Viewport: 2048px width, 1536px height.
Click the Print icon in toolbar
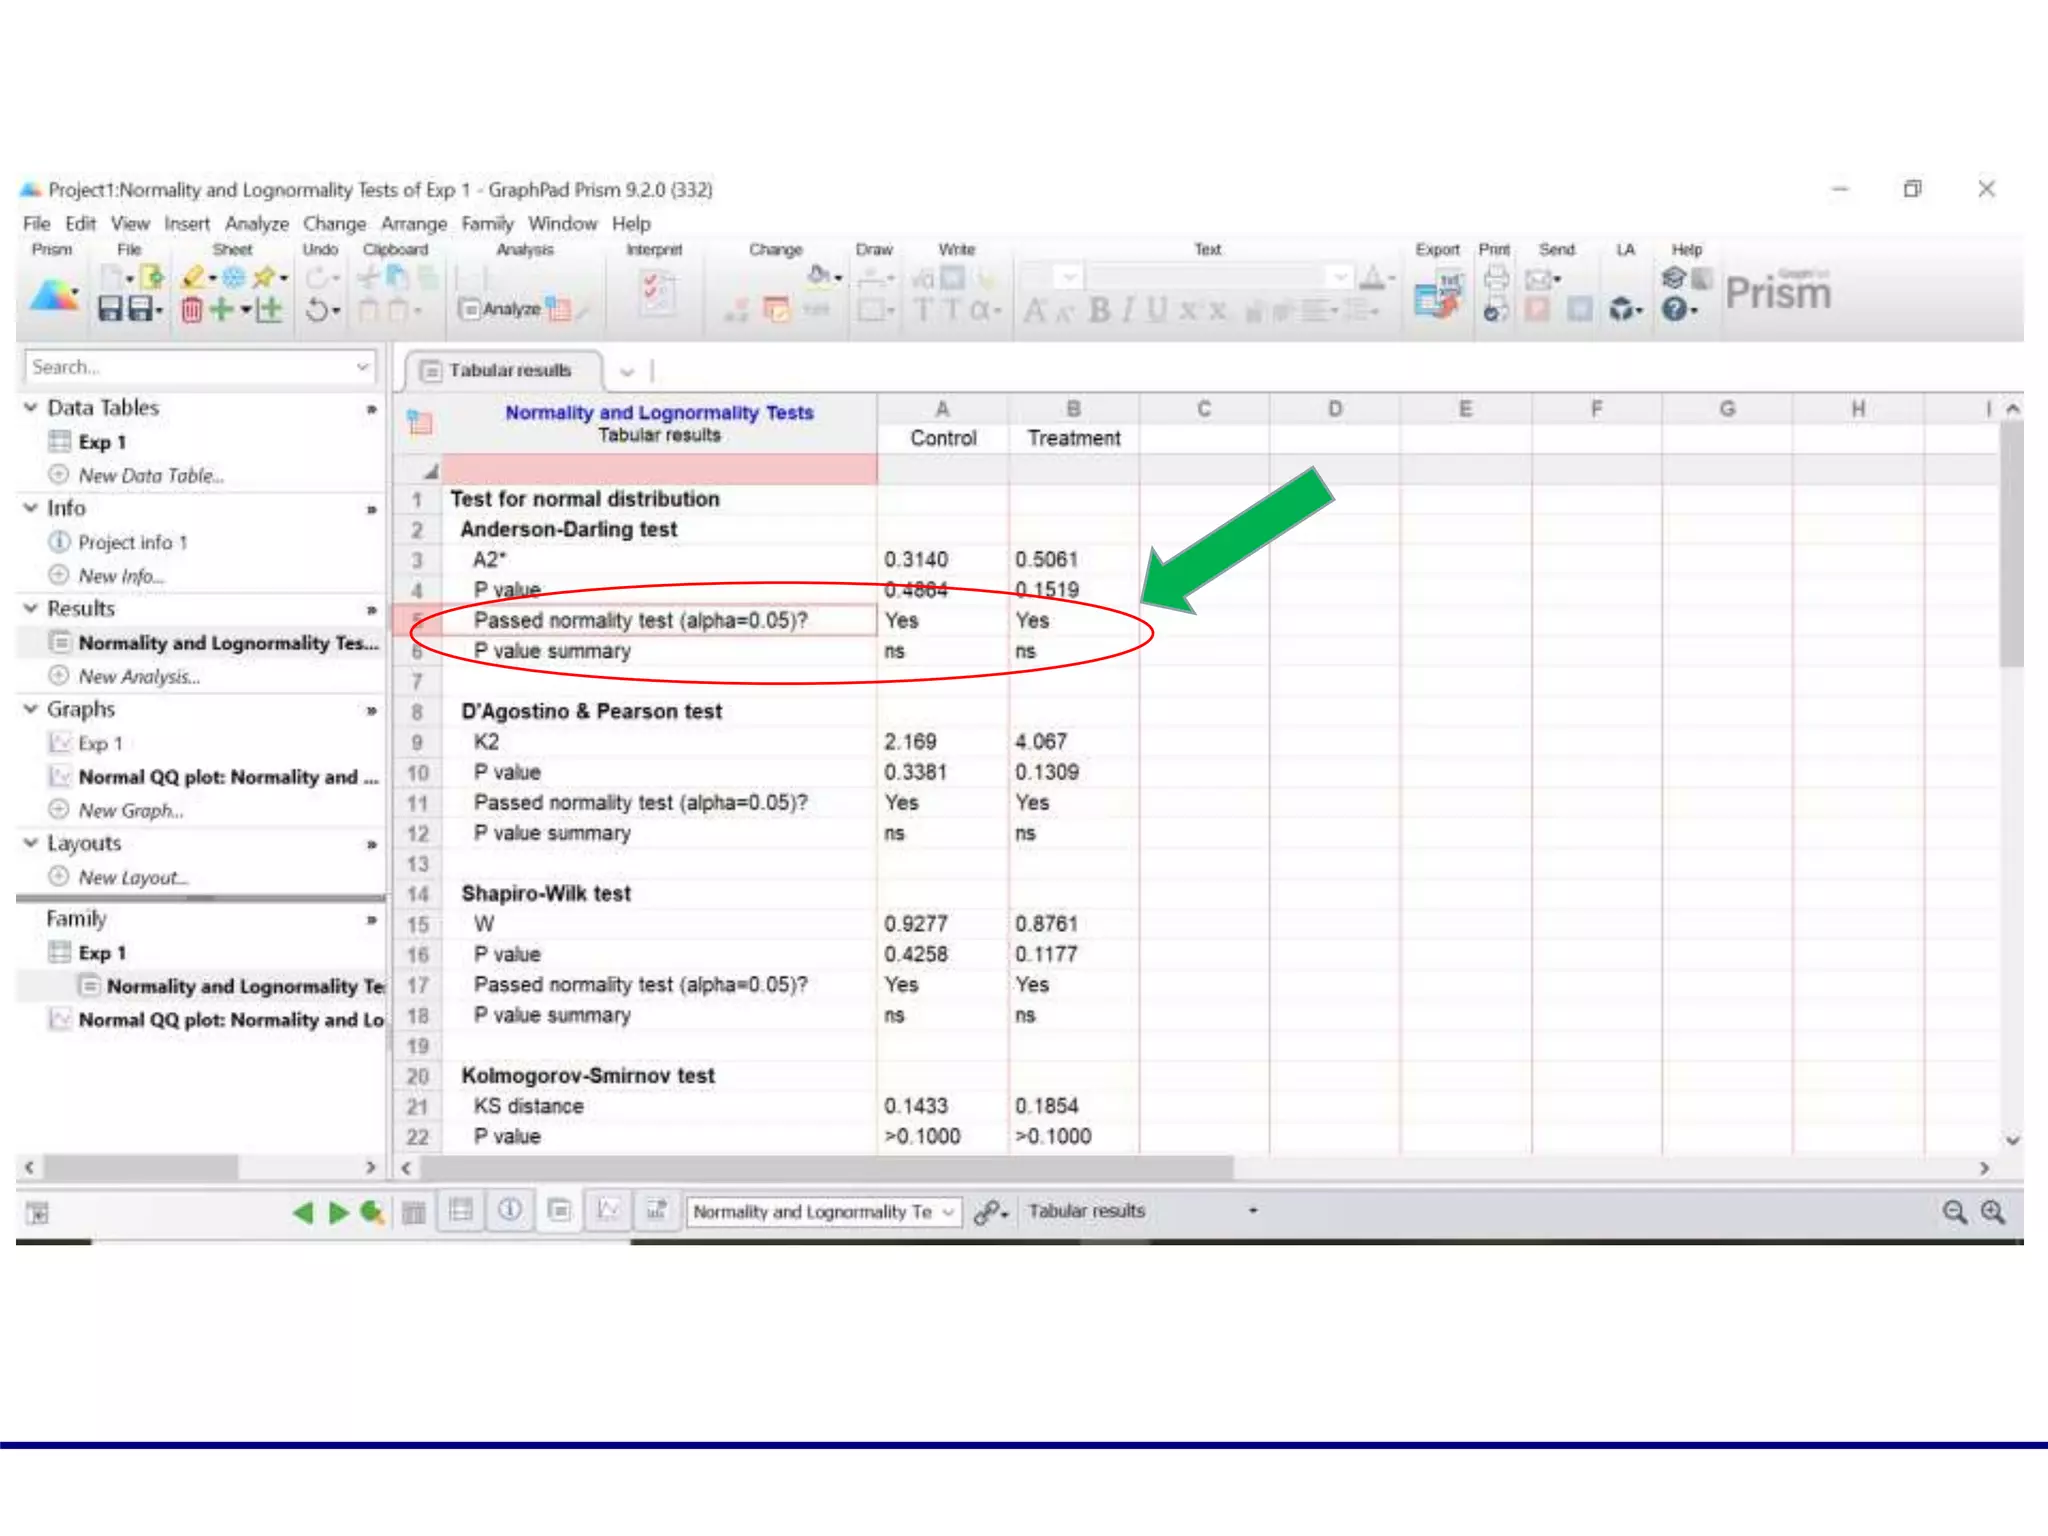point(1496,279)
